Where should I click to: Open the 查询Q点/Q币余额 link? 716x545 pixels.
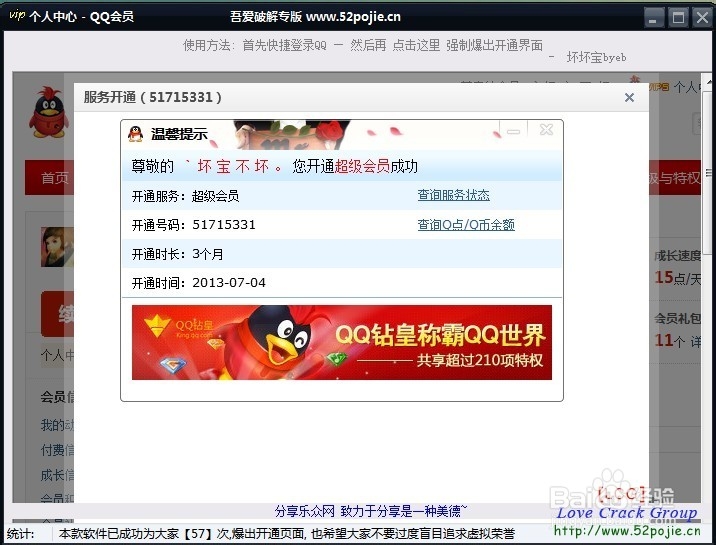tap(466, 225)
